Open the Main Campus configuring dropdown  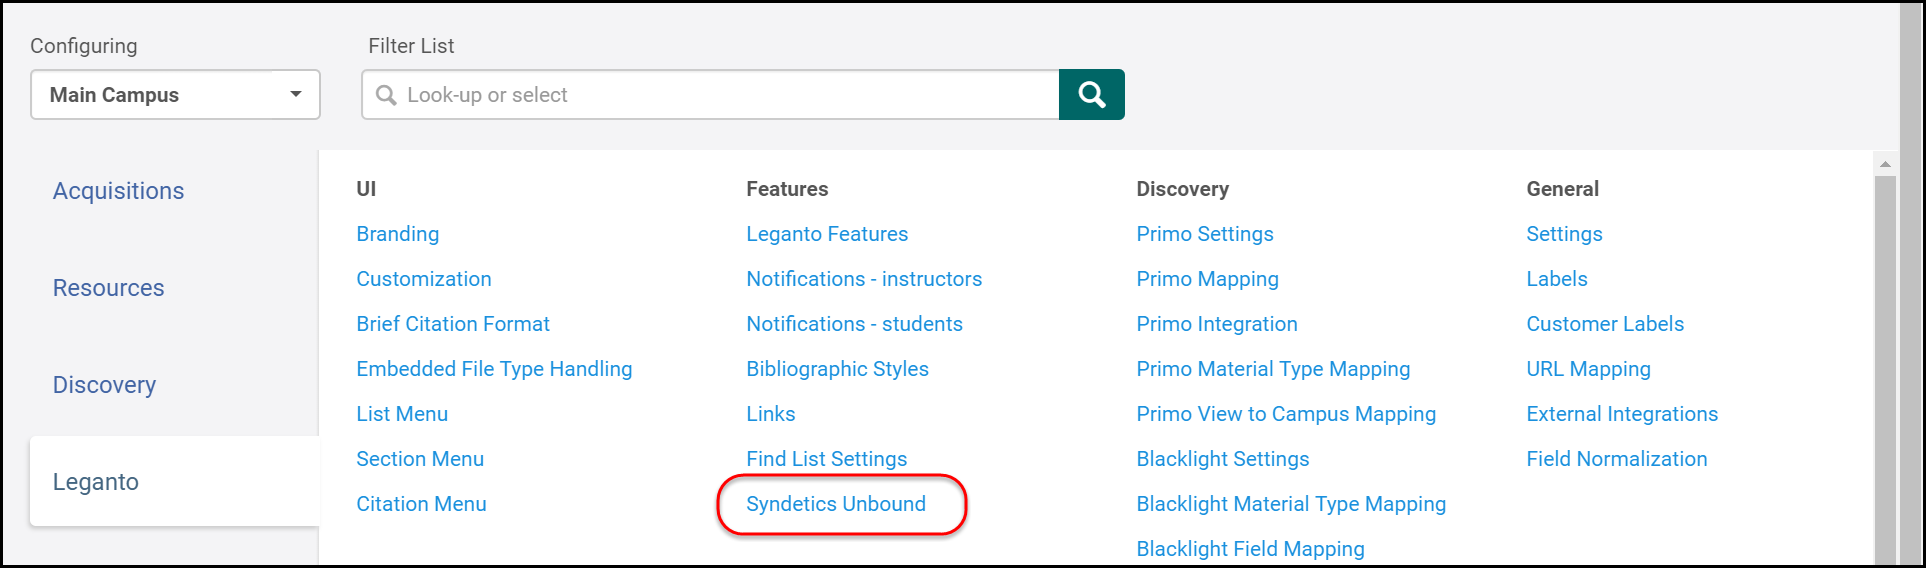click(x=175, y=95)
